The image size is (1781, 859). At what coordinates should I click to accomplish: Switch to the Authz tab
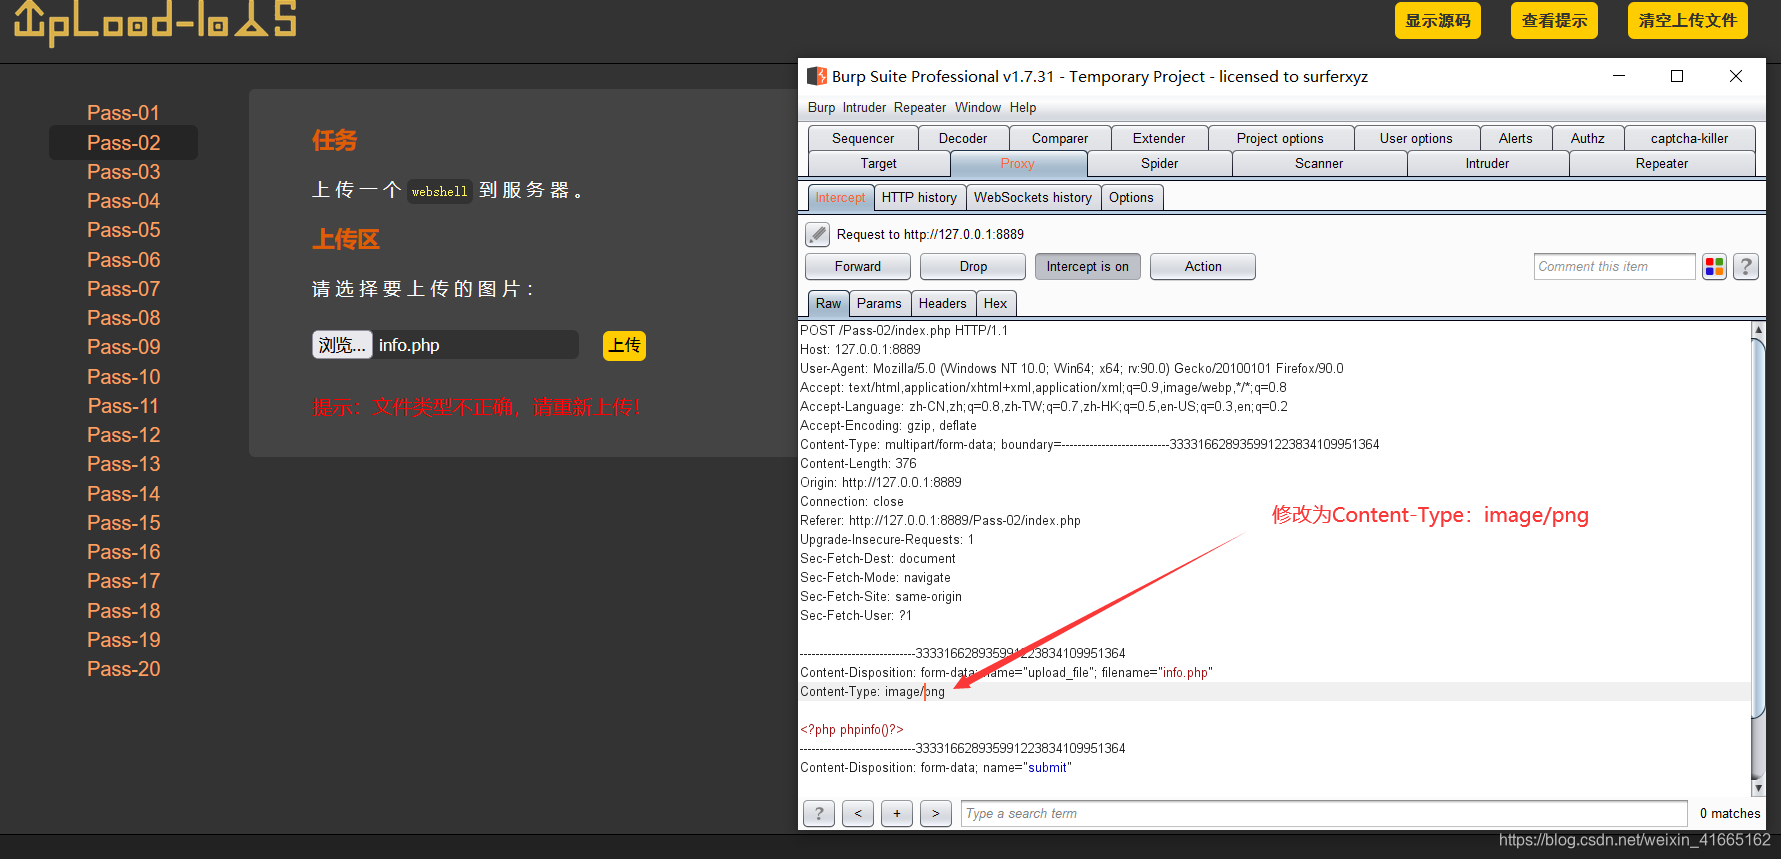tap(1588, 138)
